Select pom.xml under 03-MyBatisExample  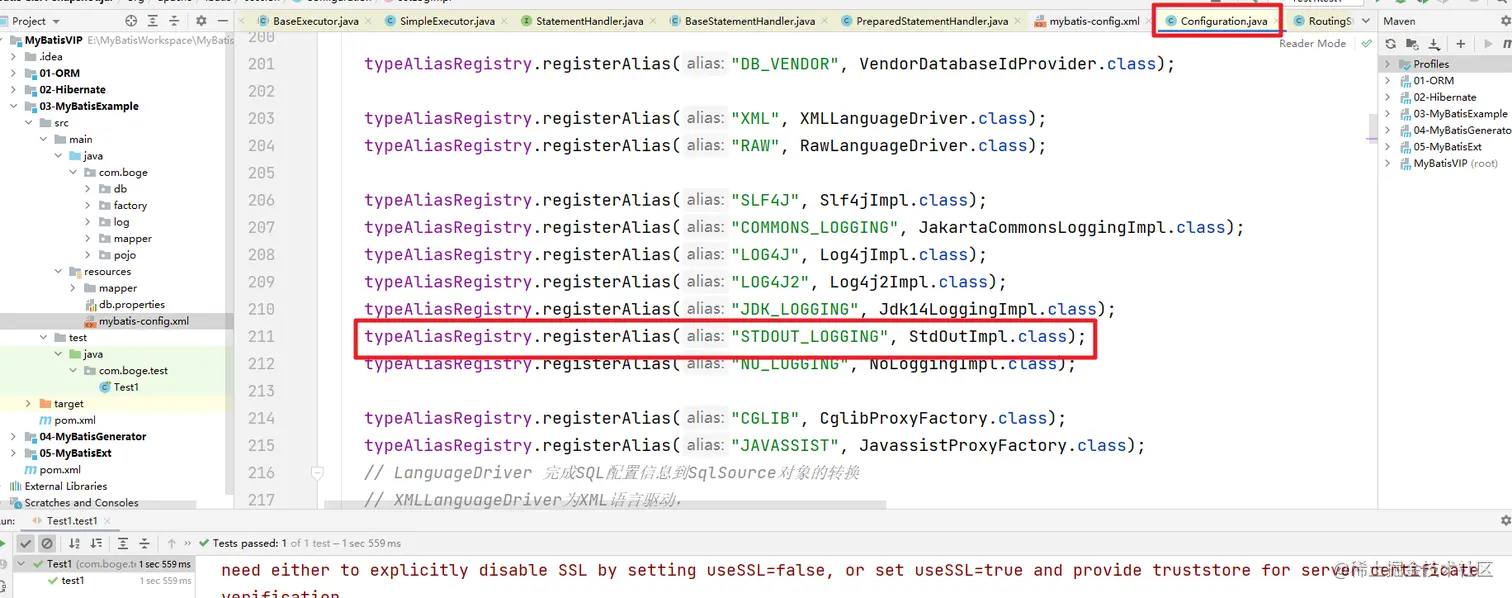tap(67, 420)
